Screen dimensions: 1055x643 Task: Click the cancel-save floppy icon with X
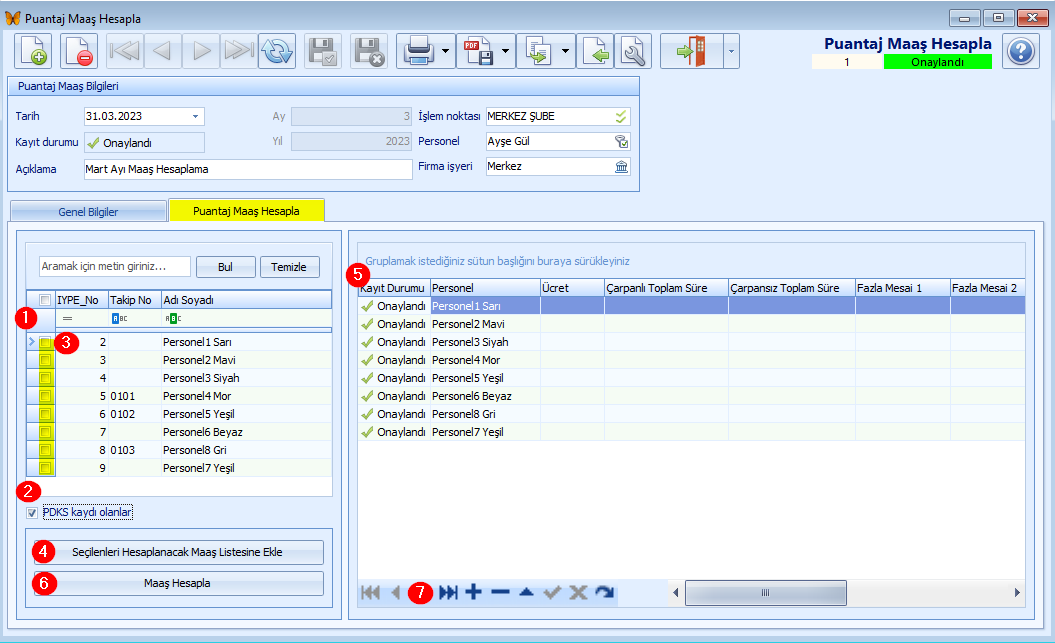click(x=369, y=51)
